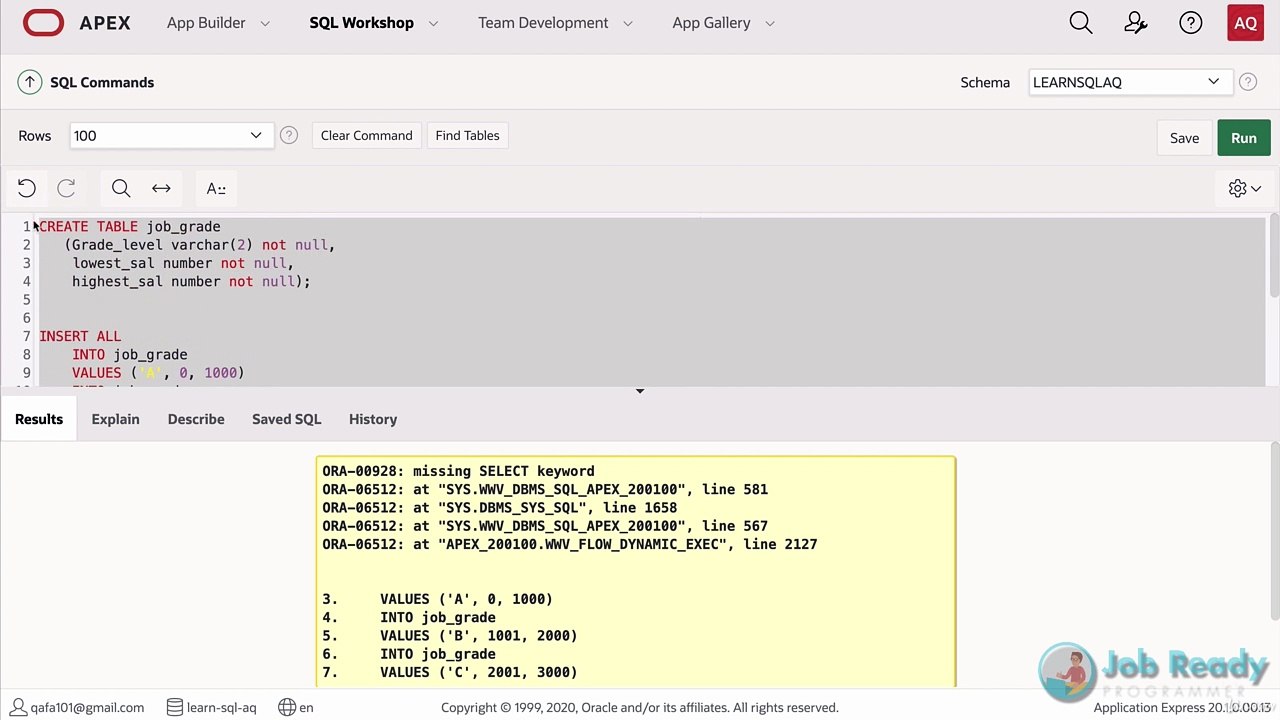Viewport: 1280px width, 720px height.
Task: Click the SQL Commands breadcrumb title
Action: tap(102, 82)
